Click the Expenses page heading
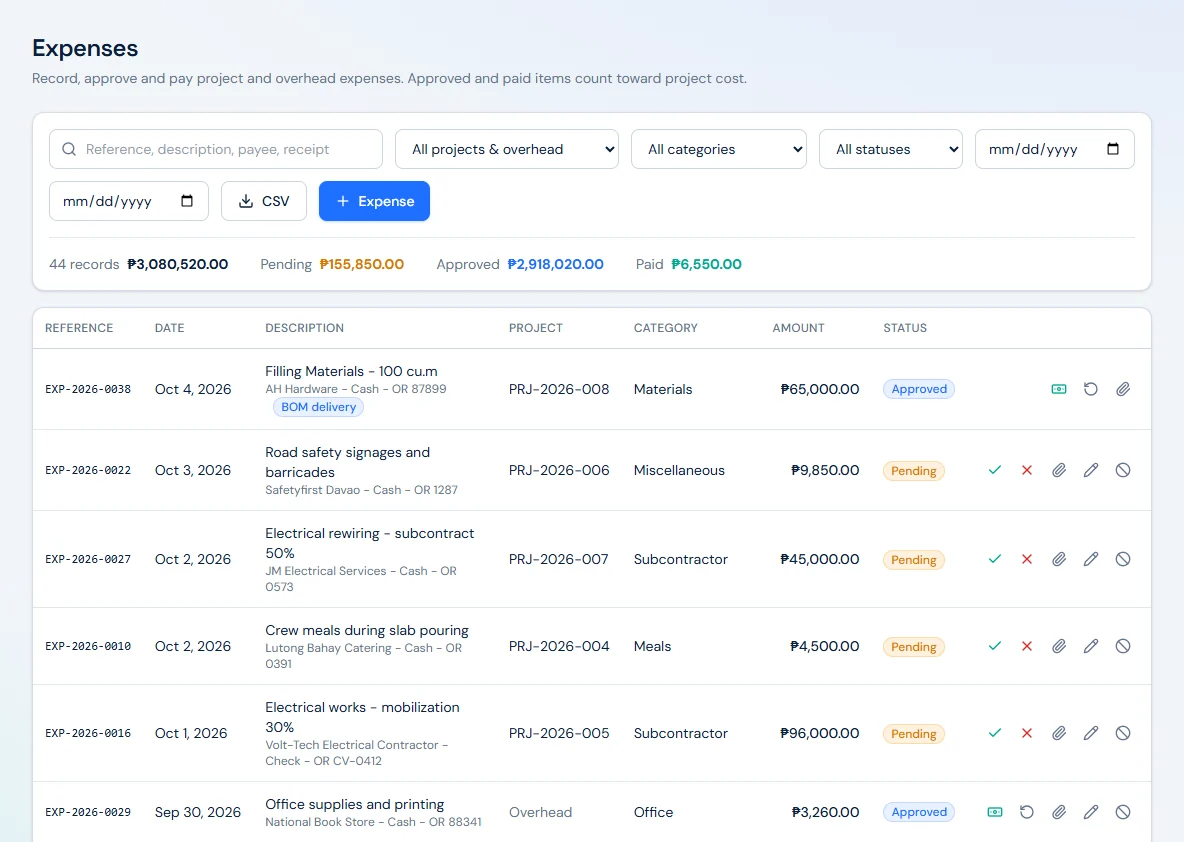Image resolution: width=1184 pixels, height=842 pixels. pyautogui.click(x=85, y=48)
